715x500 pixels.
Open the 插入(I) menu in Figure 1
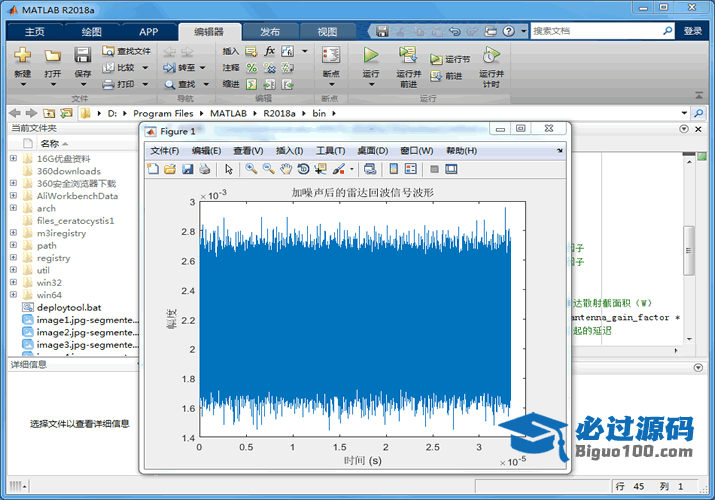click(x=289, y=150)
